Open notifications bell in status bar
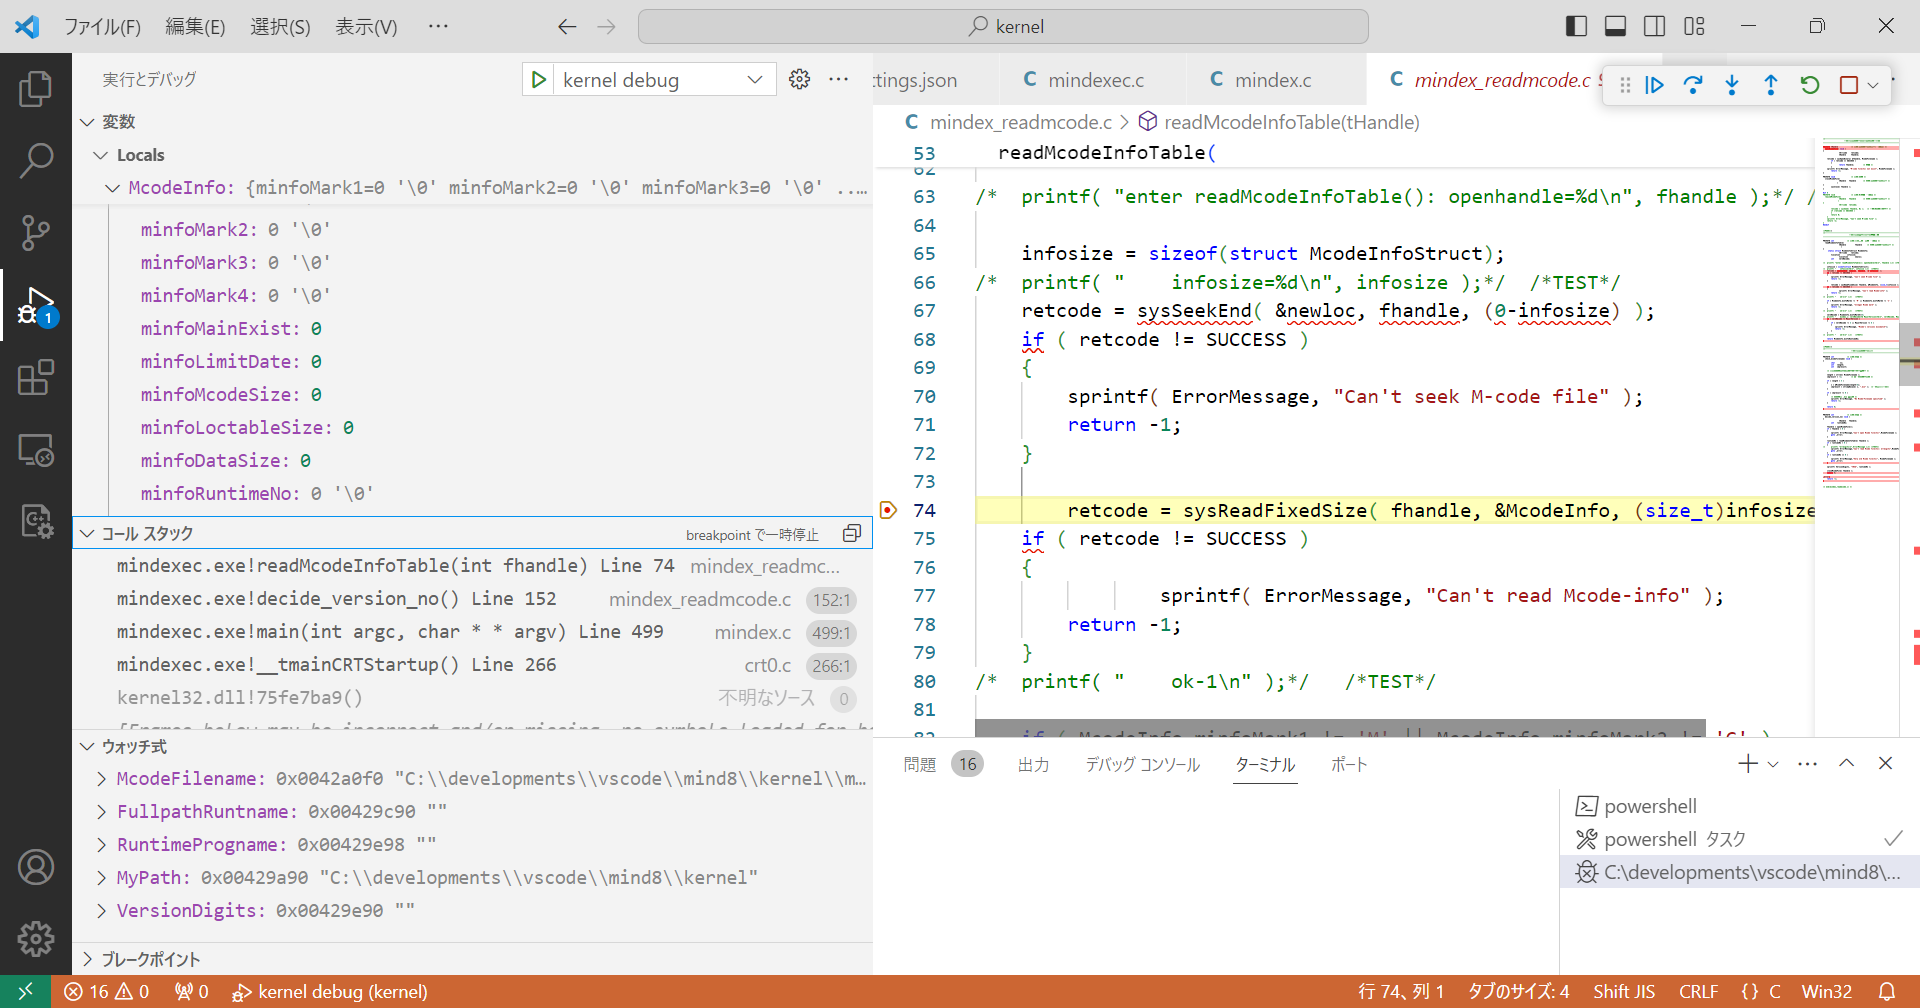The image size is (1920, 1008). 1887,991
